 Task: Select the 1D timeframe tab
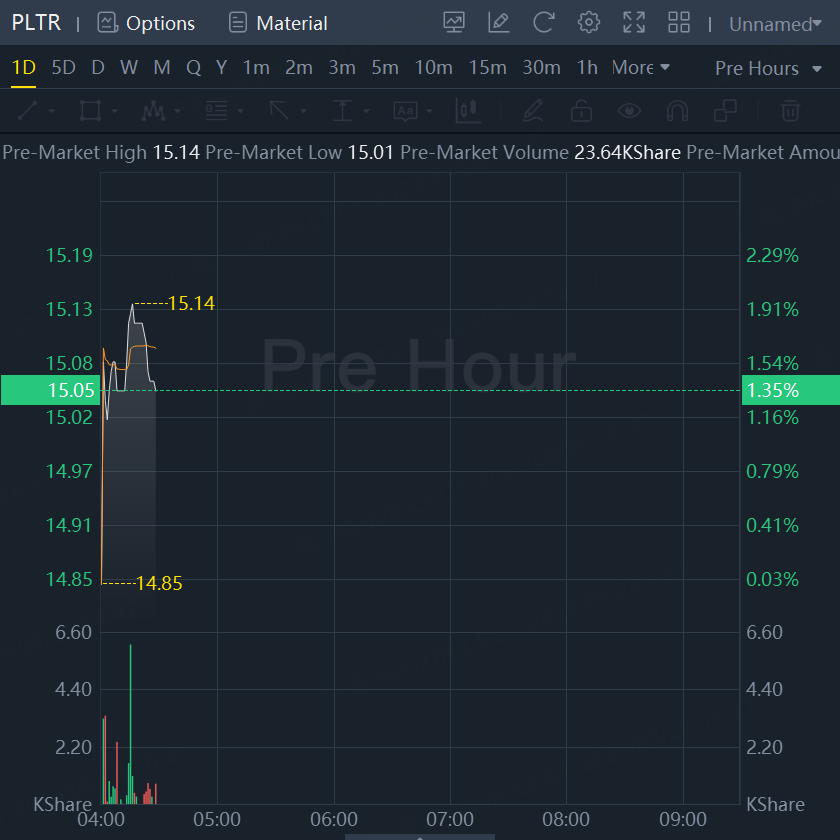[24, 68]
